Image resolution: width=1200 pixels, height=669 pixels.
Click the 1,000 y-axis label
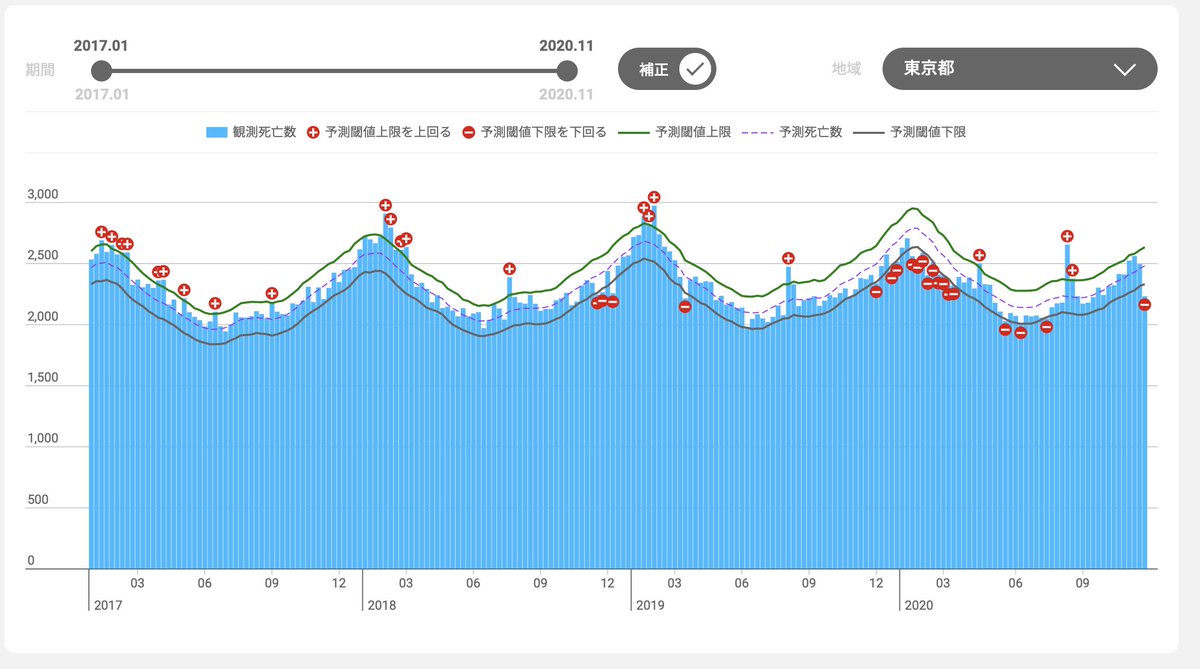(x=43, y=439)
